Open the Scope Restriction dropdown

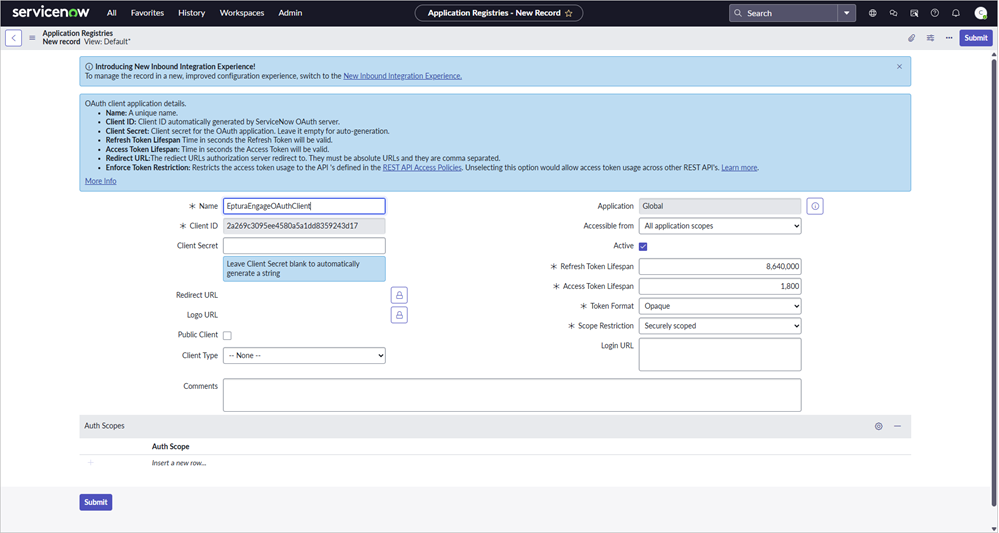pos(720,325)
